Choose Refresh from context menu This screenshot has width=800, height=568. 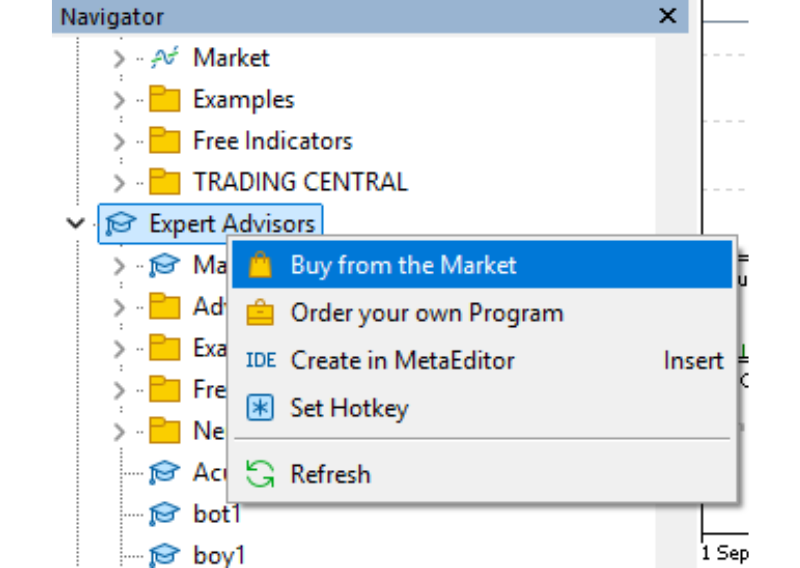[482, 474]
